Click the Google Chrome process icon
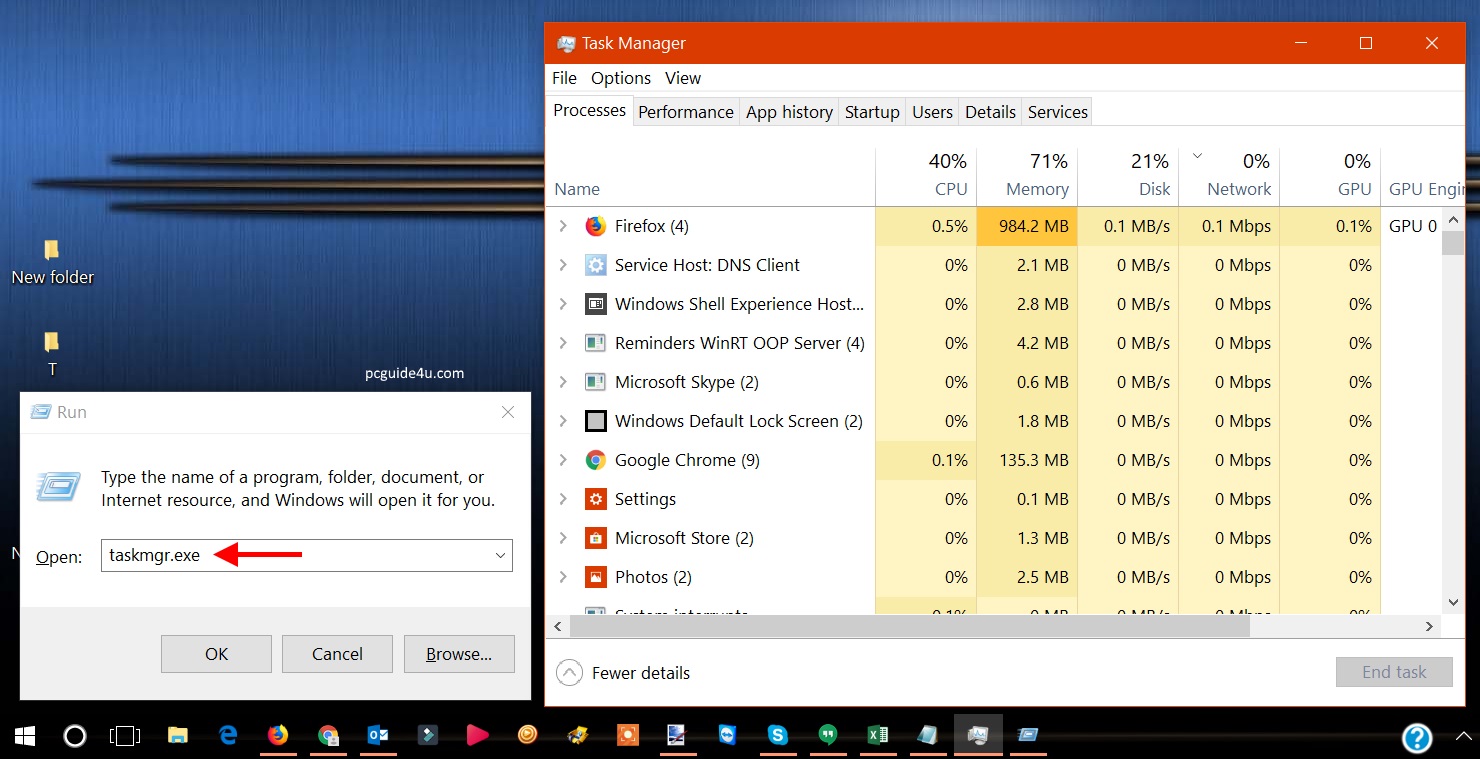Viewport: 1480px width, 759px height. 596,460
